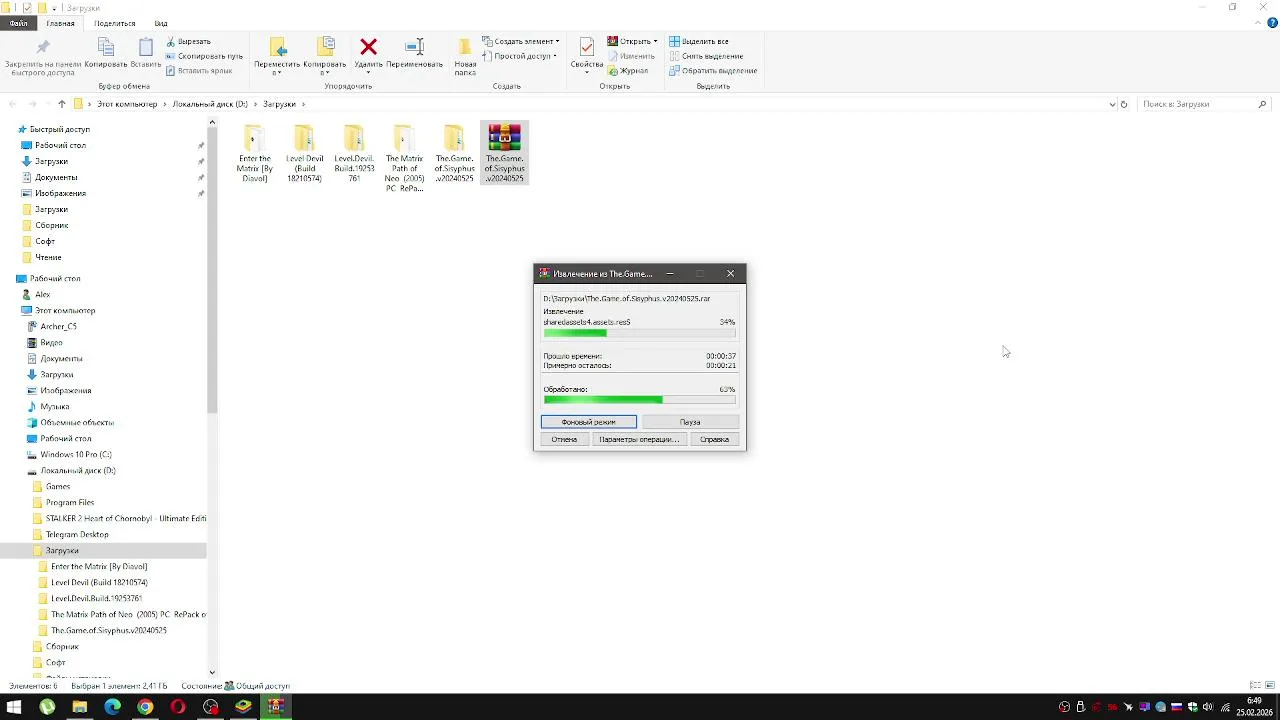Click Выделить все in the ribbon
The image size is (1280, 720).
pos(699,42)
